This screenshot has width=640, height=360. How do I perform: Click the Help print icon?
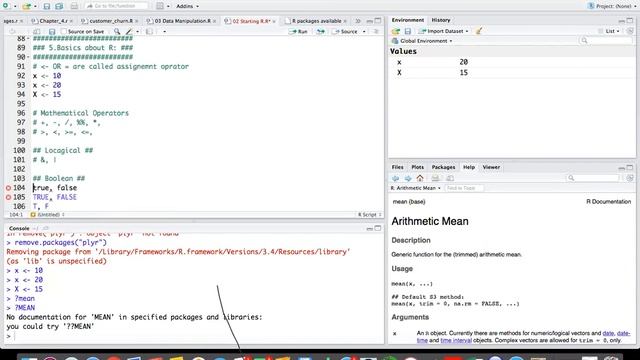coord(436,178)
